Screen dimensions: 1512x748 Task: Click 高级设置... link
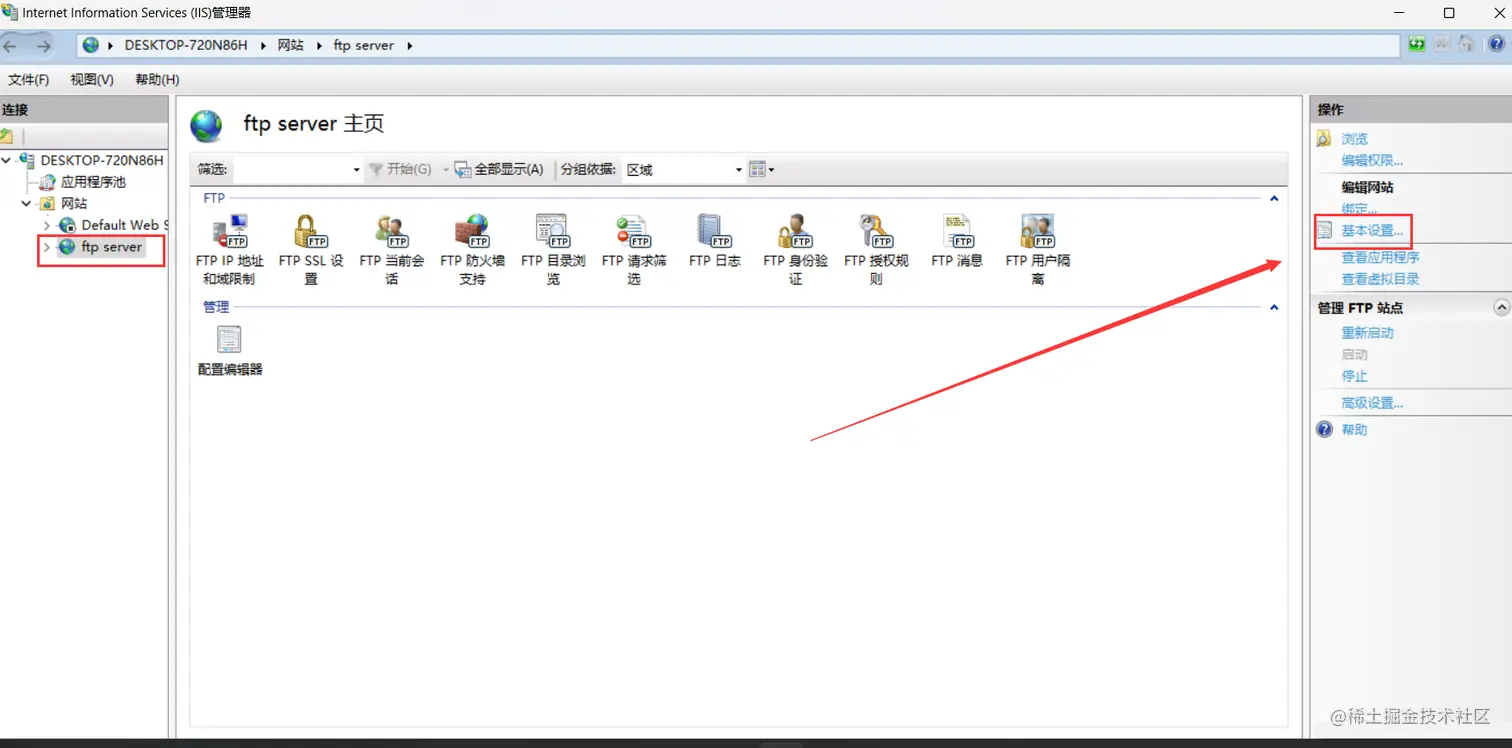point(1372,403)
